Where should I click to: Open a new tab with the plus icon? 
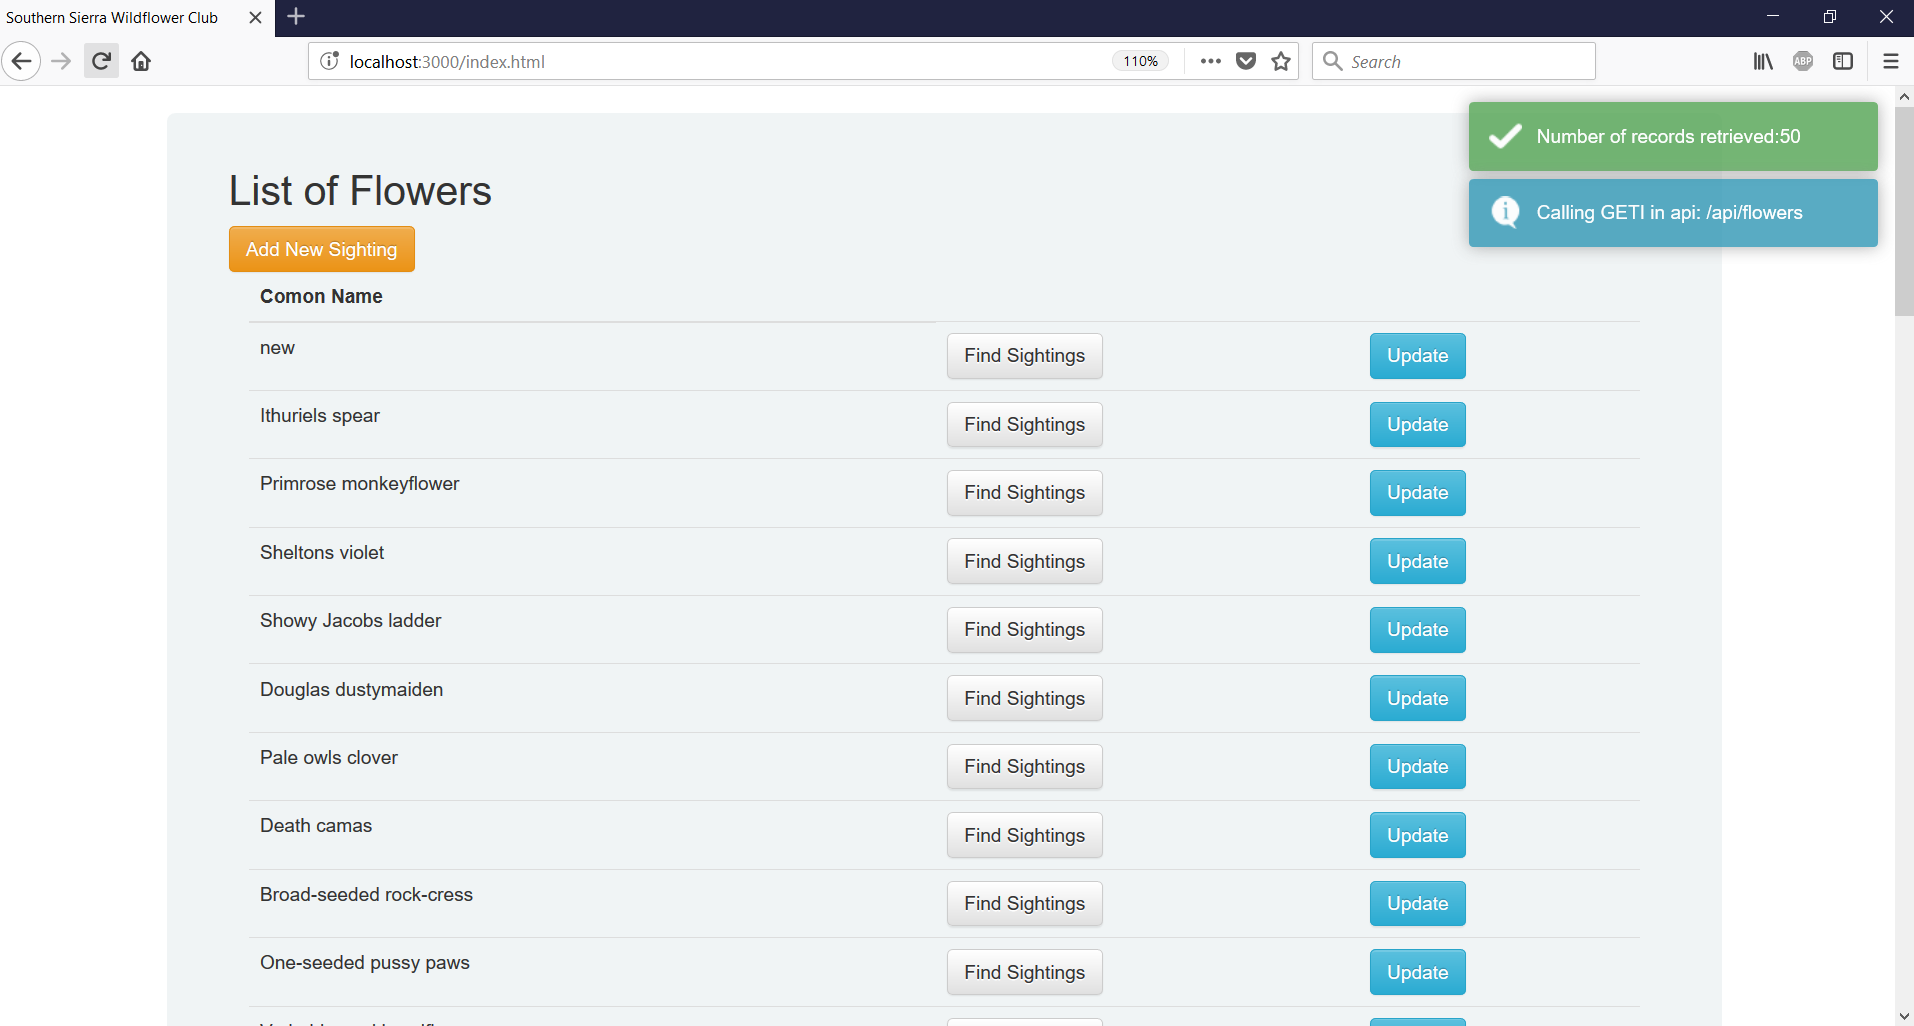(296, 17)
